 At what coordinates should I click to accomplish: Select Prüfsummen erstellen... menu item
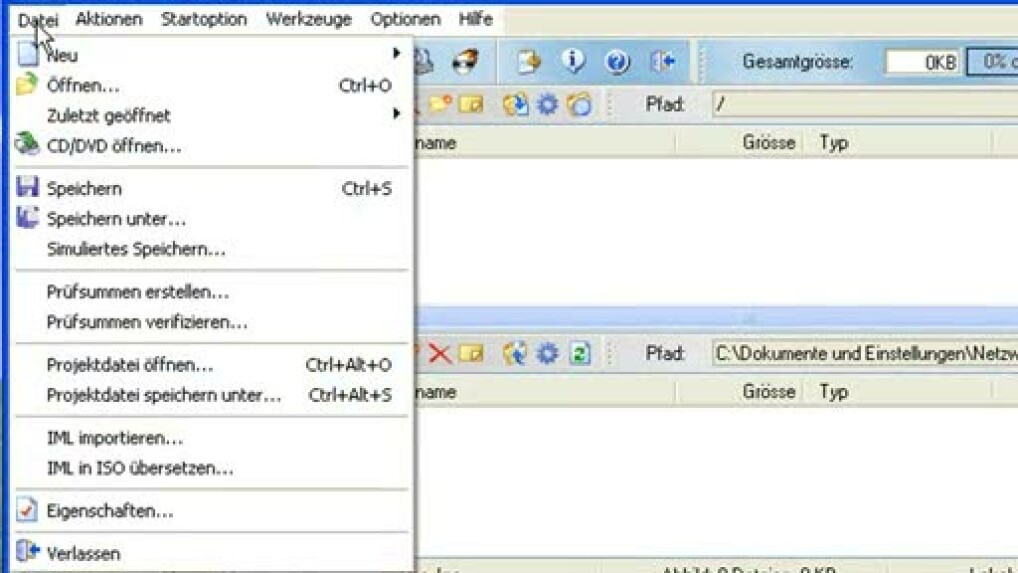(138, 292)
